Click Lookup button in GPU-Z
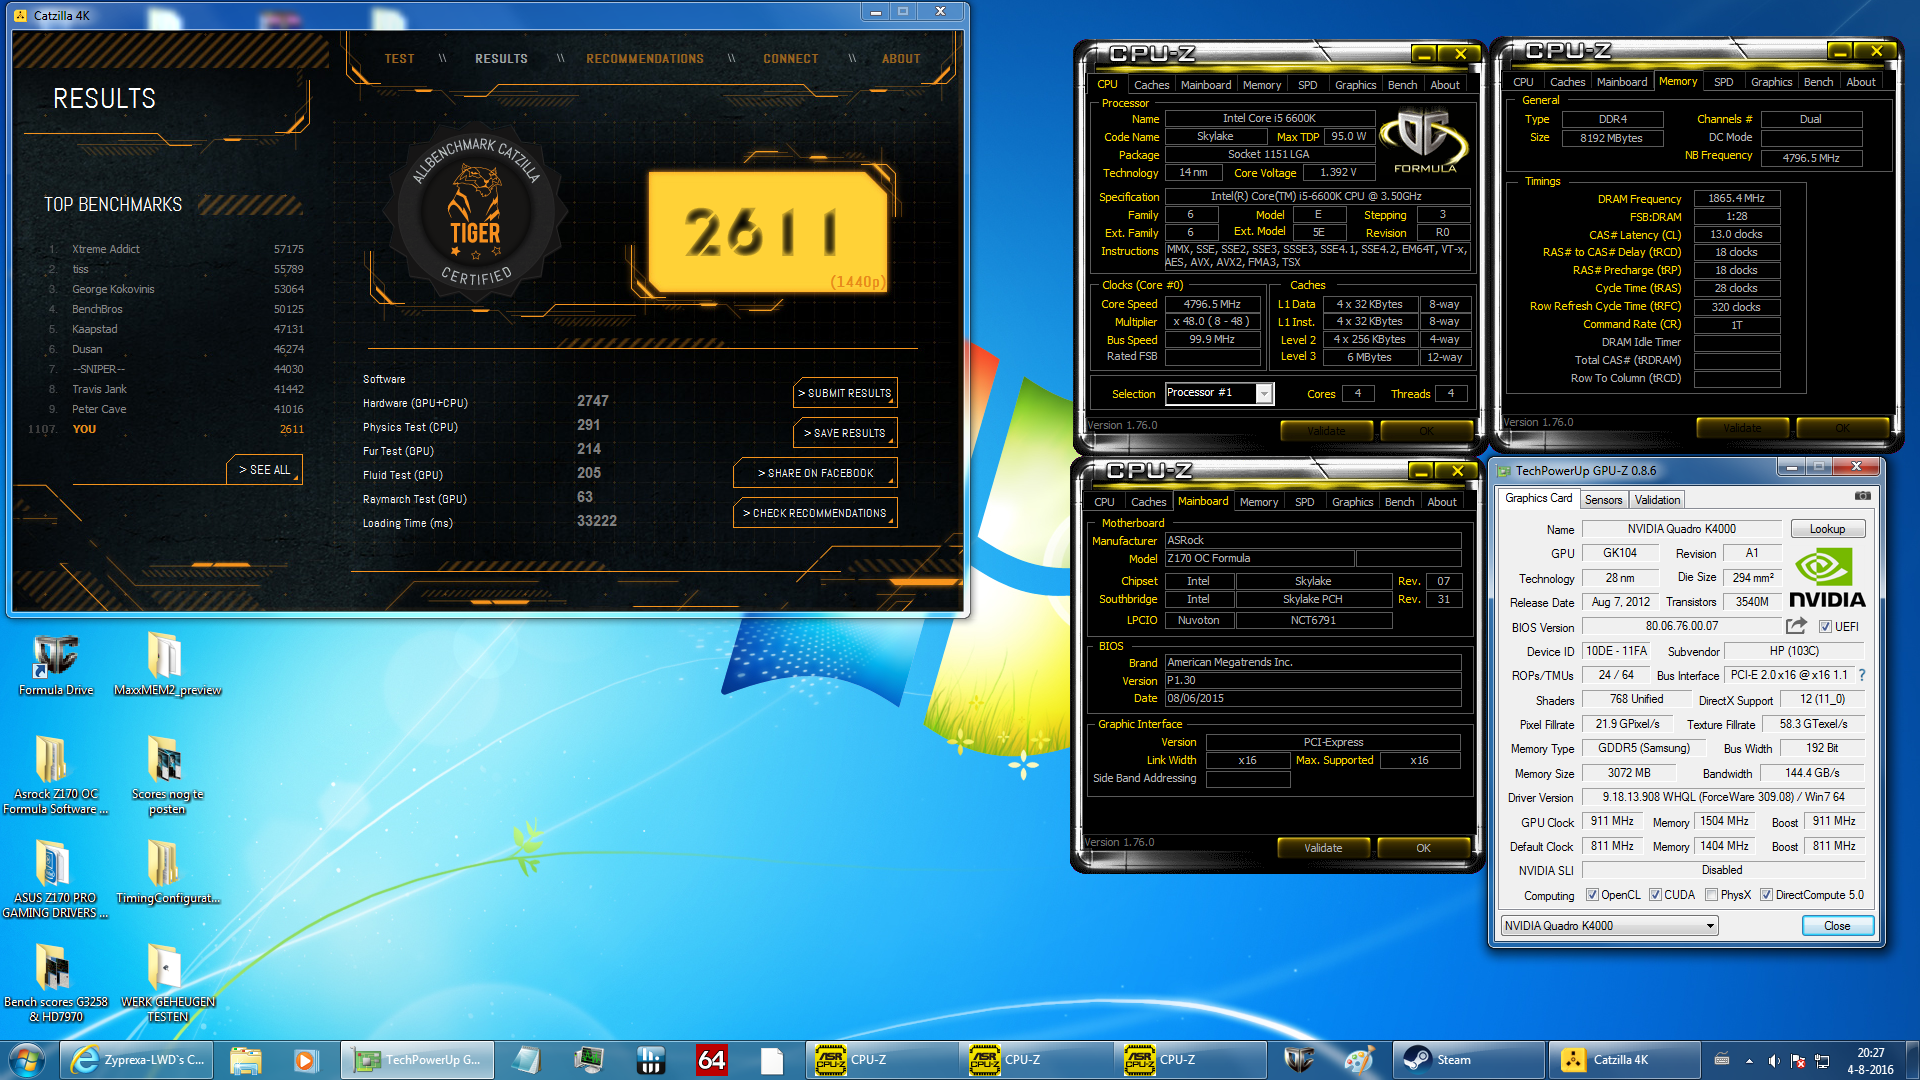1920x1080 pixels. tap(1826, 529)
